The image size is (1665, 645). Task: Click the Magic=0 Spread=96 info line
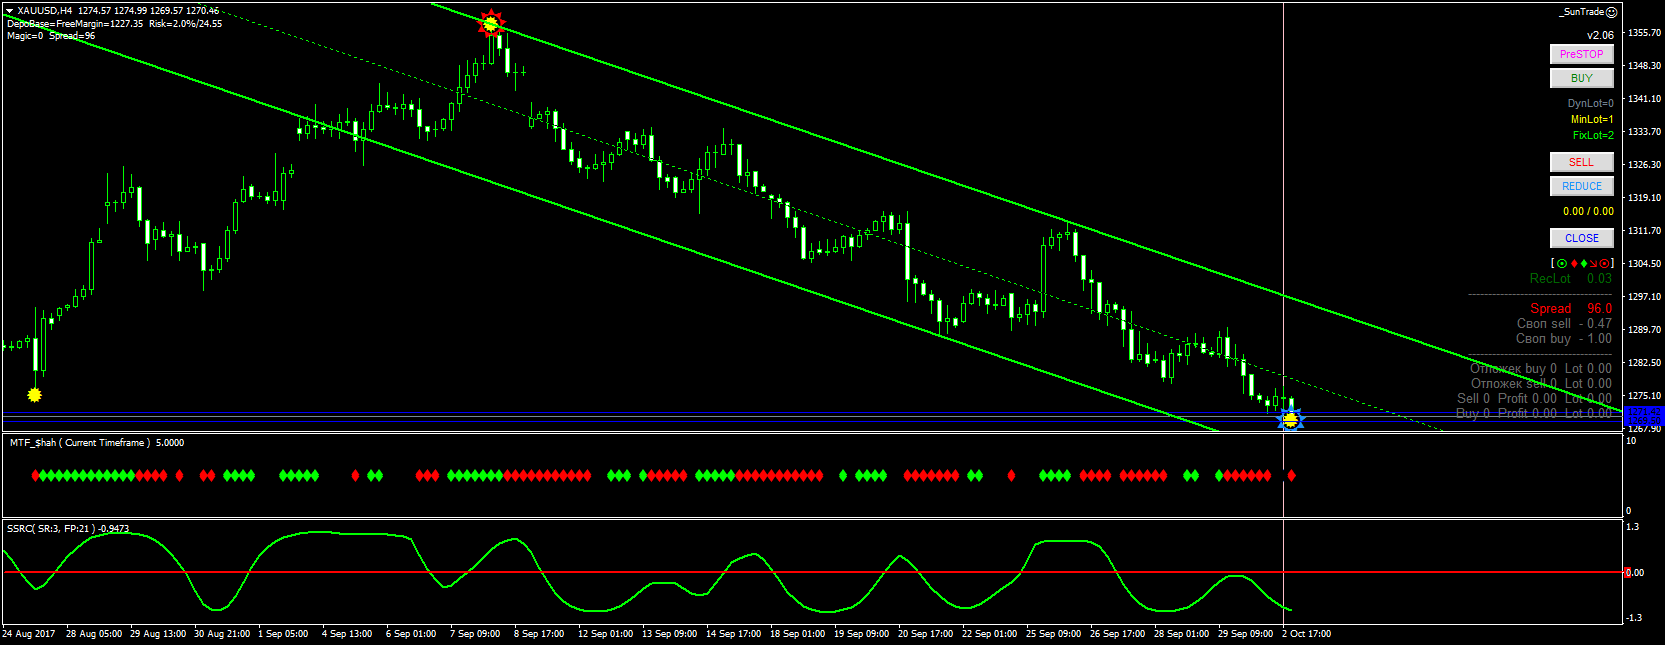coord(51,35)
